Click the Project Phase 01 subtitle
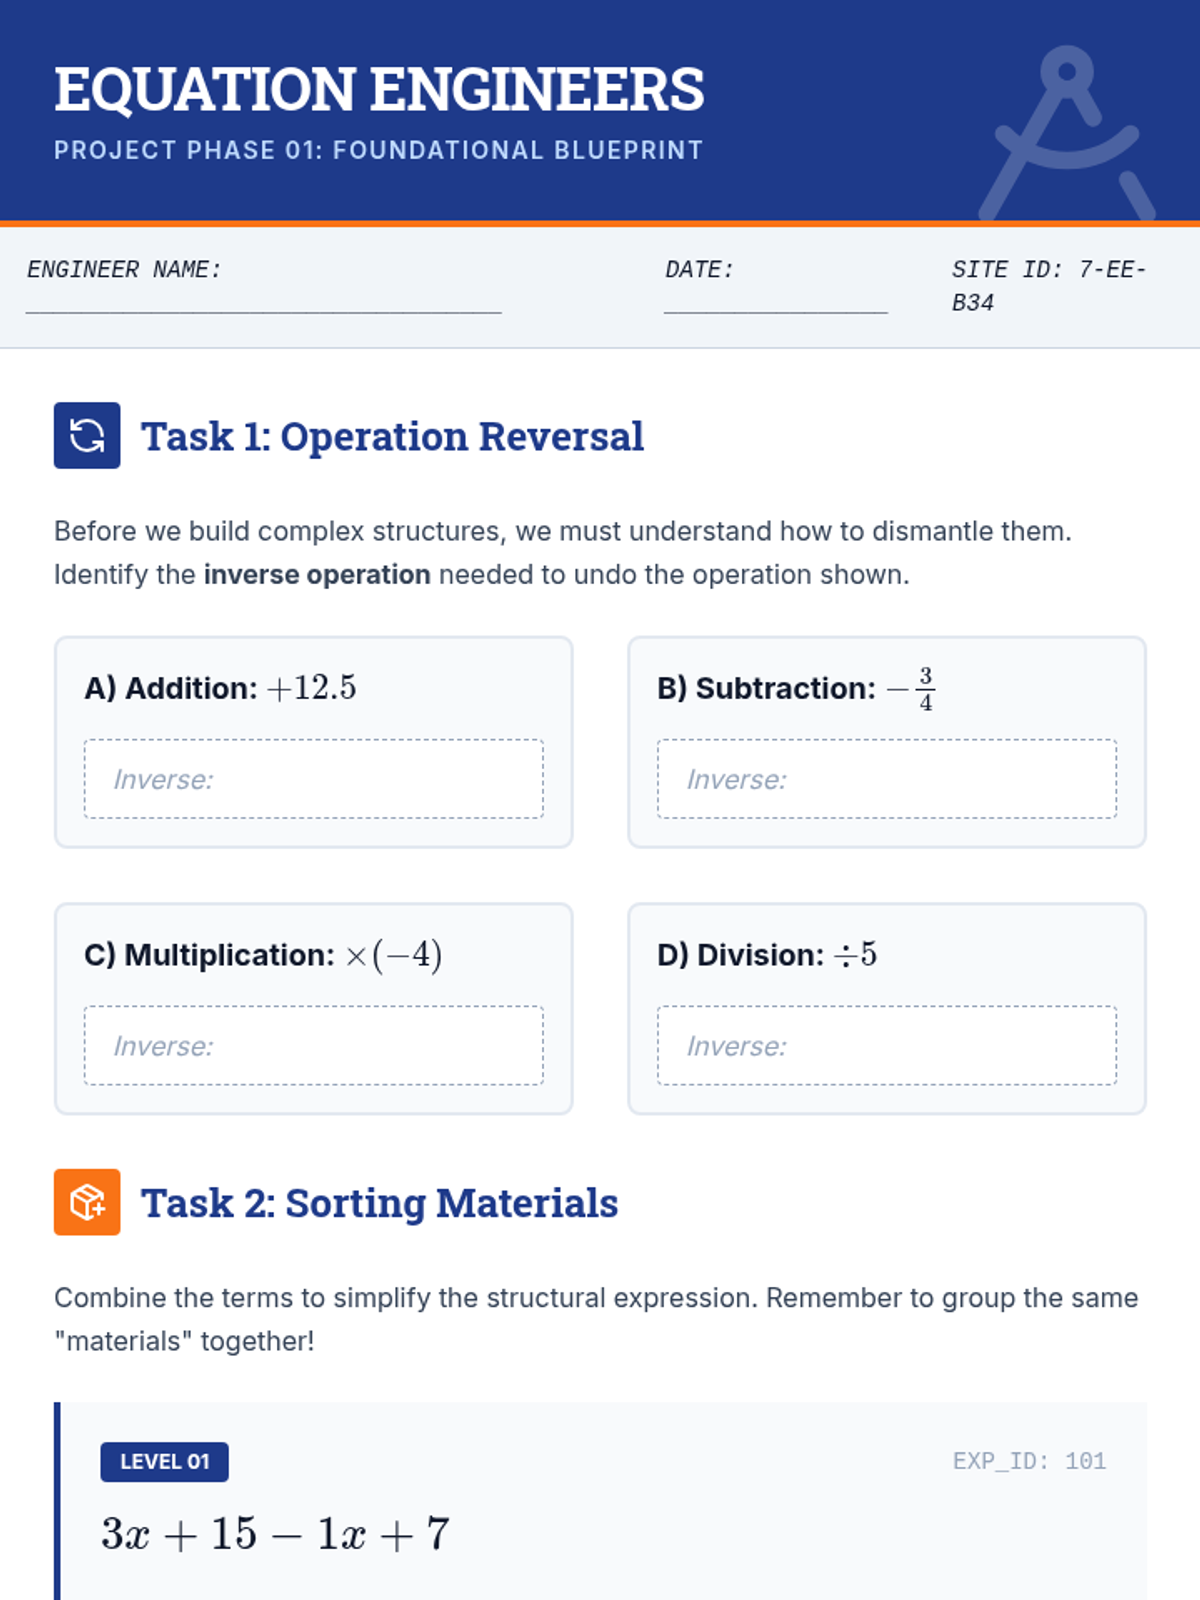1200x1600 pixels. click(x=378, y=150)
